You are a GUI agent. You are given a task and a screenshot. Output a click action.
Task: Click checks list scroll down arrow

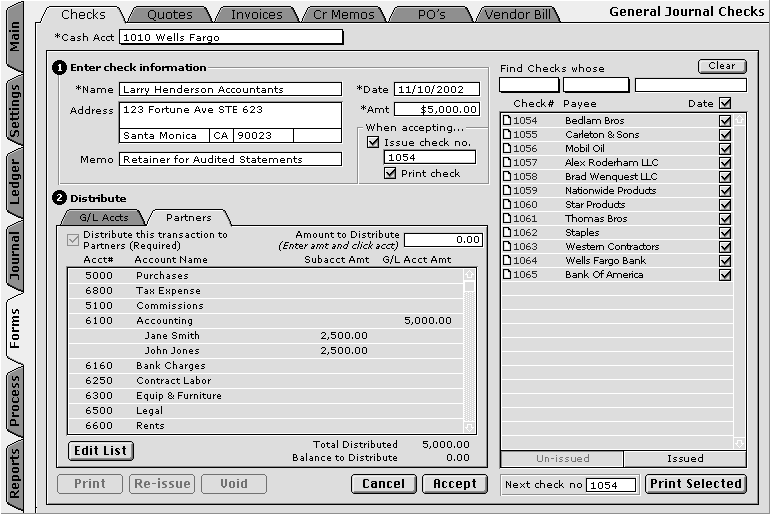point(740,443)
